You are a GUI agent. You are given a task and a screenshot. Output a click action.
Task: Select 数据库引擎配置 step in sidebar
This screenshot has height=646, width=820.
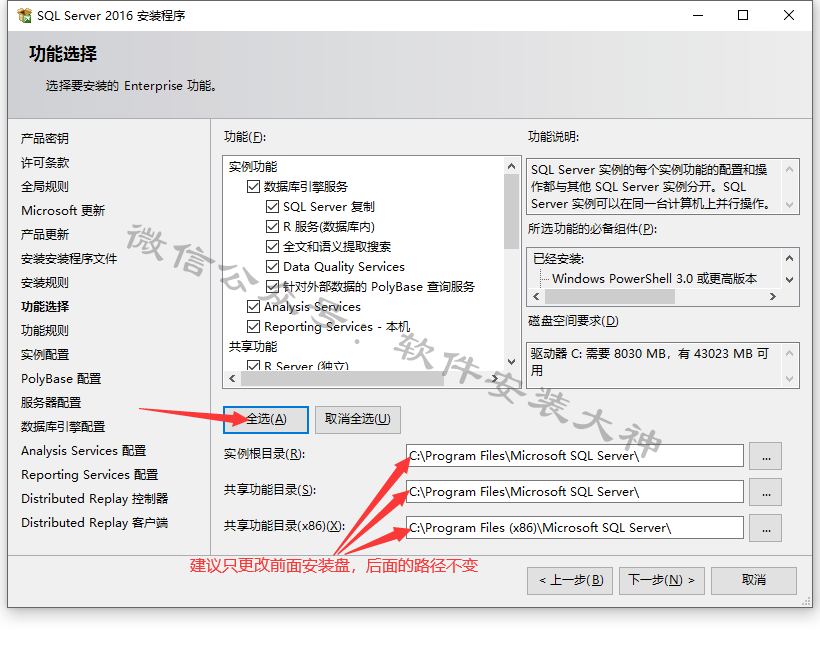pos(63,427)
